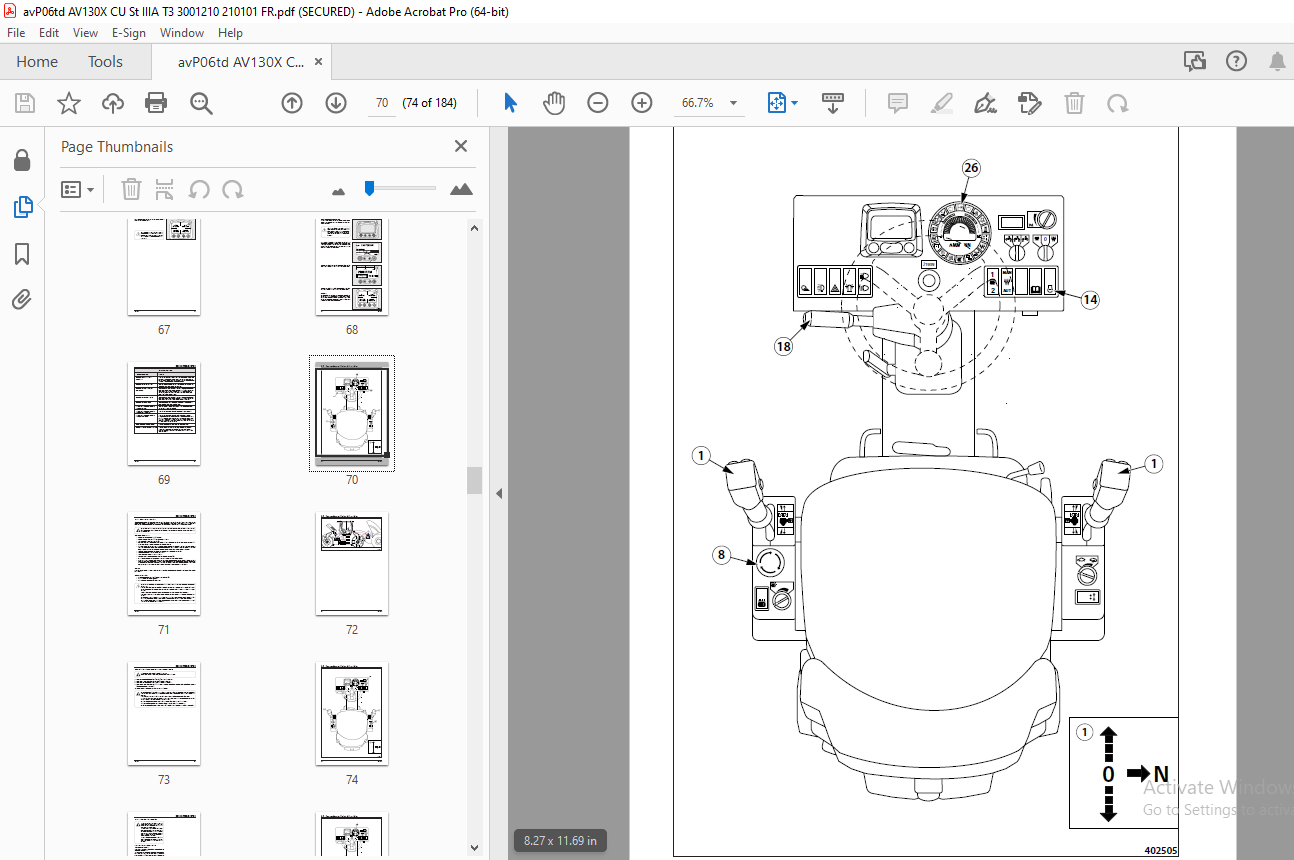1294x860 pixels.
Task: Open the Help menu
Action: [x=230, y=33]
